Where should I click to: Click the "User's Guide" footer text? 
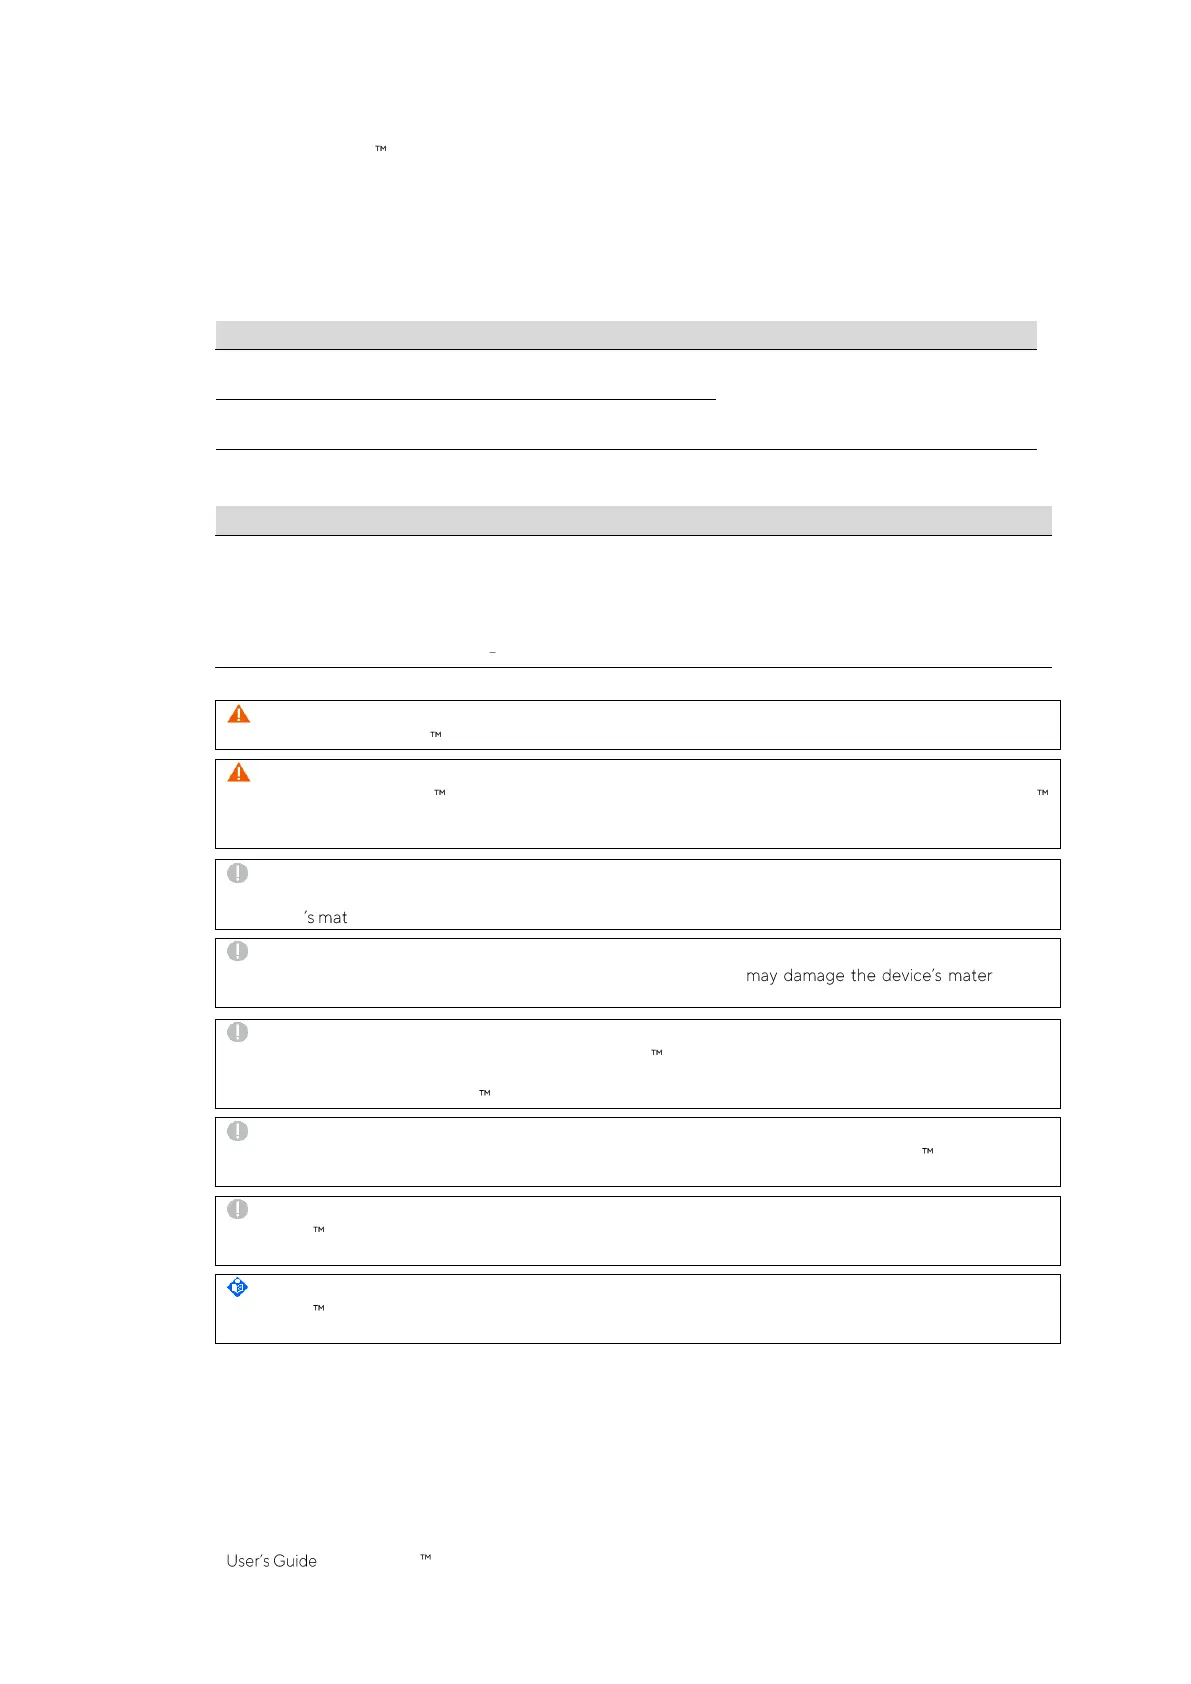(x=272, y=1561)
